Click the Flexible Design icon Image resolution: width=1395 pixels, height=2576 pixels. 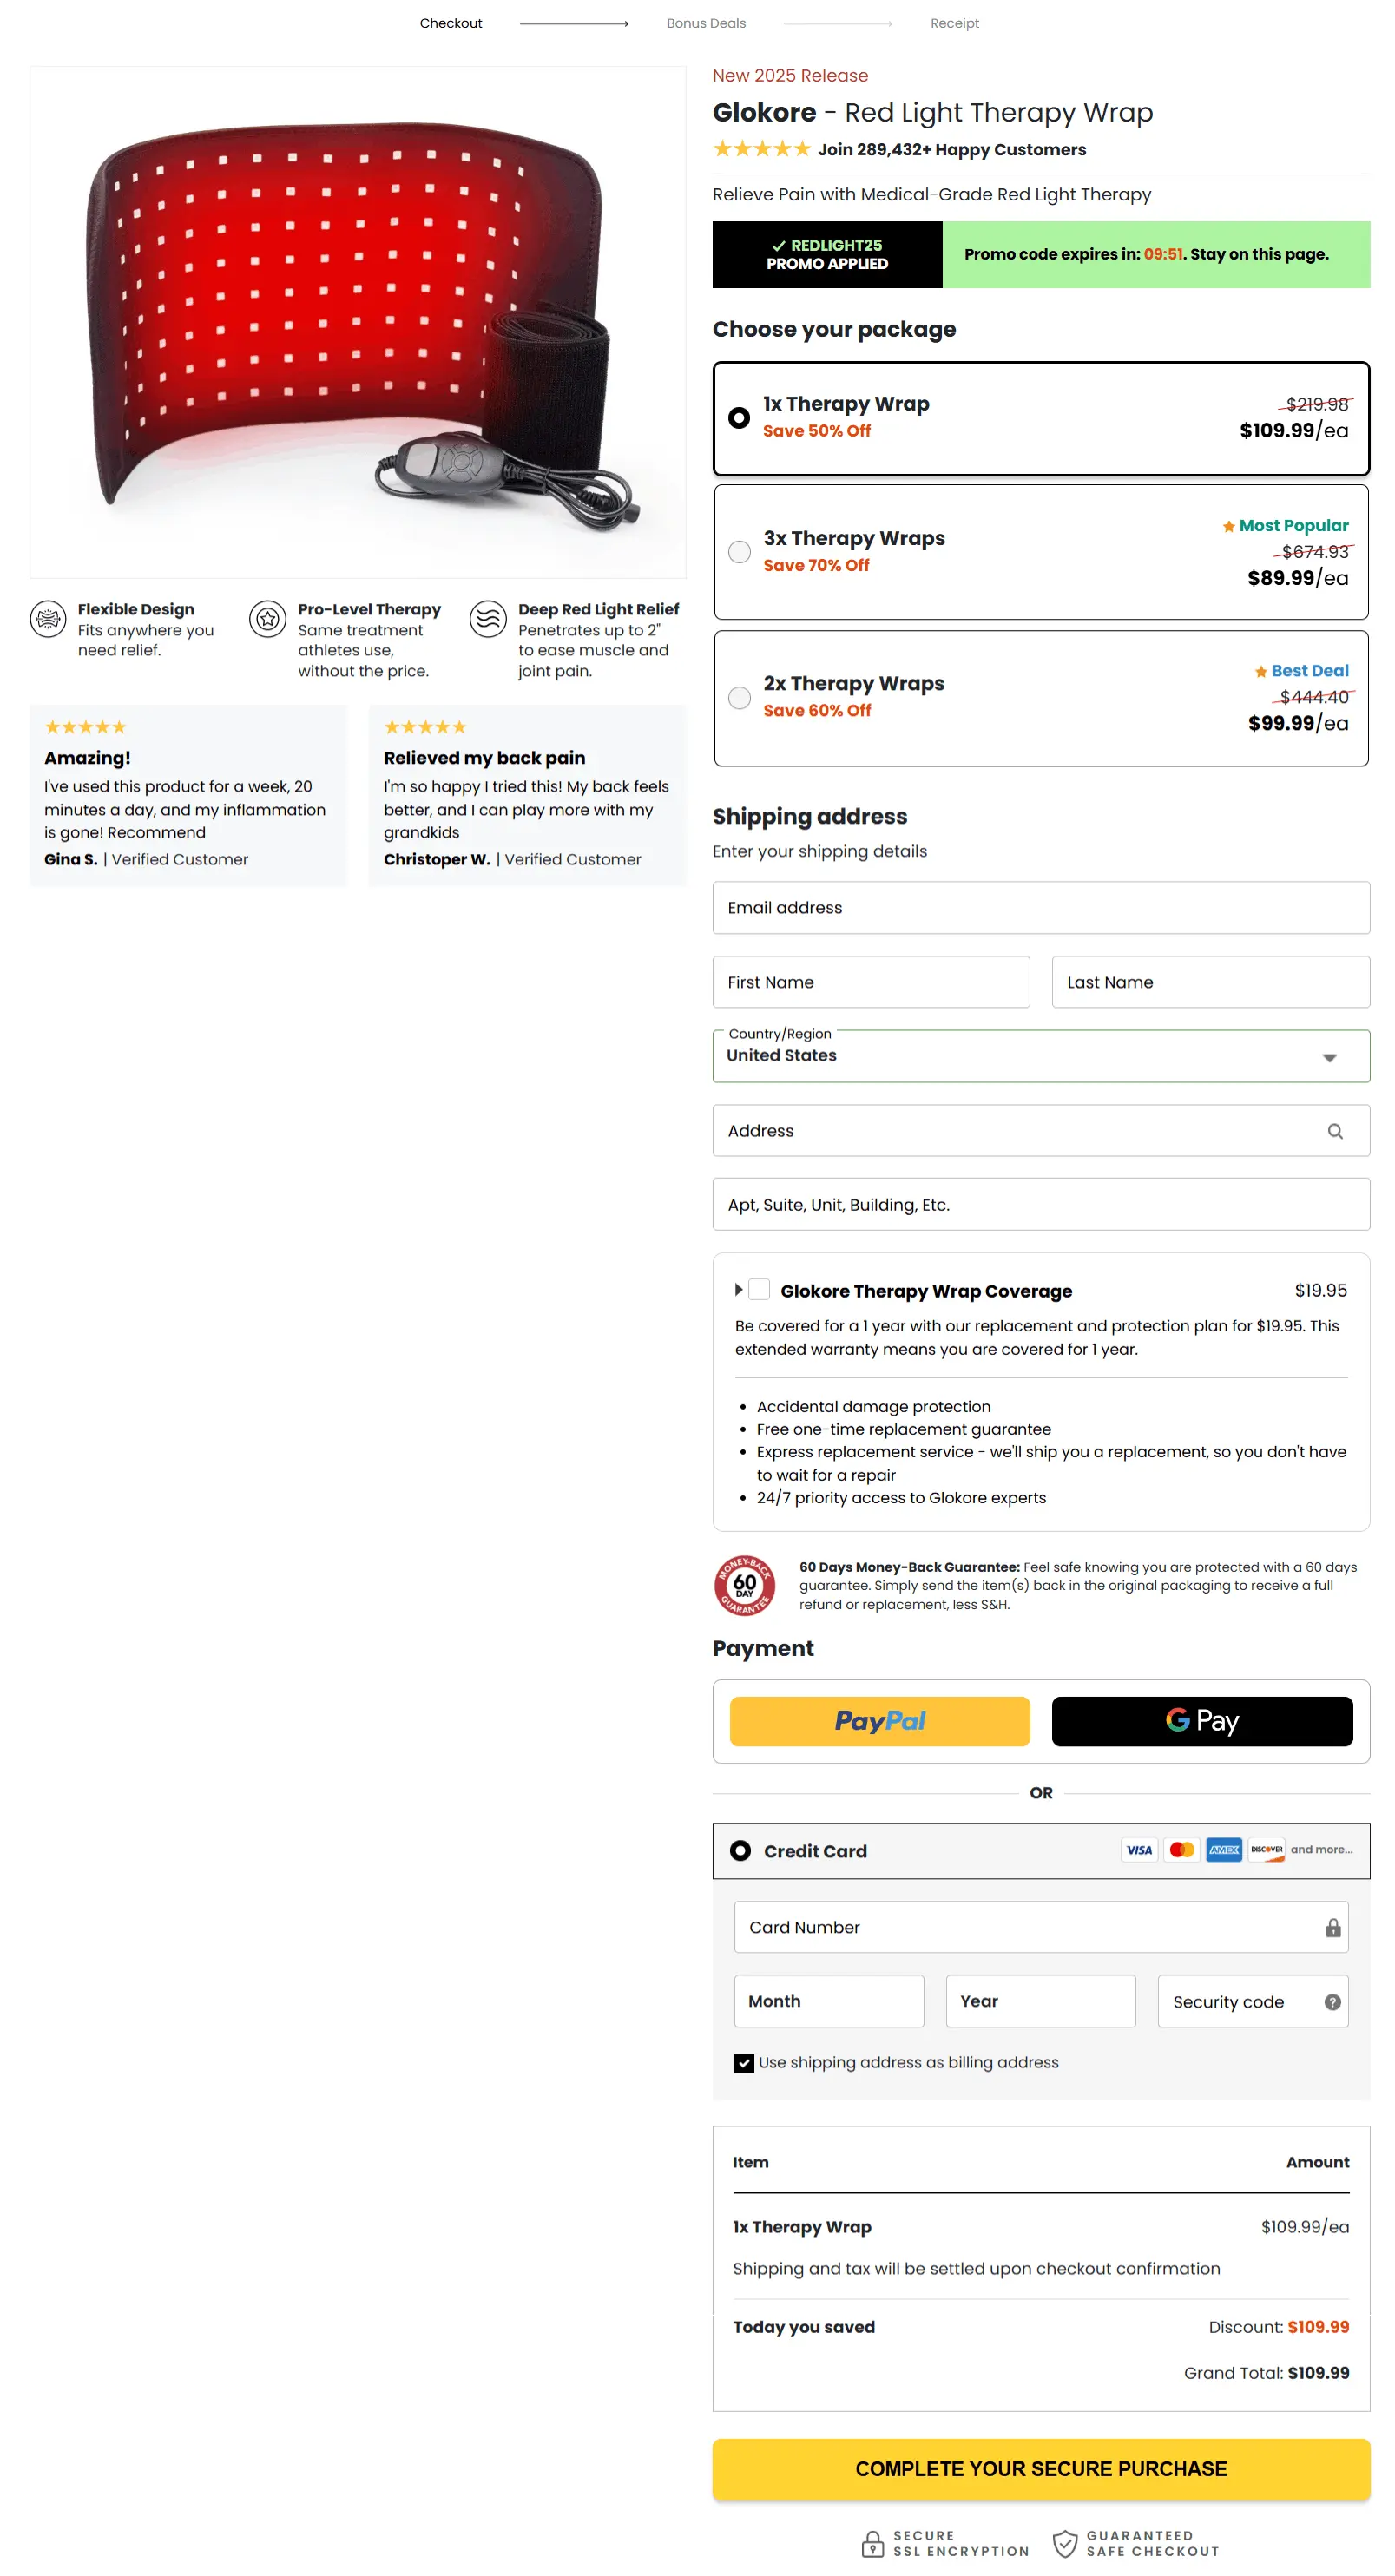pyautogui.click(x=47, y=620)
